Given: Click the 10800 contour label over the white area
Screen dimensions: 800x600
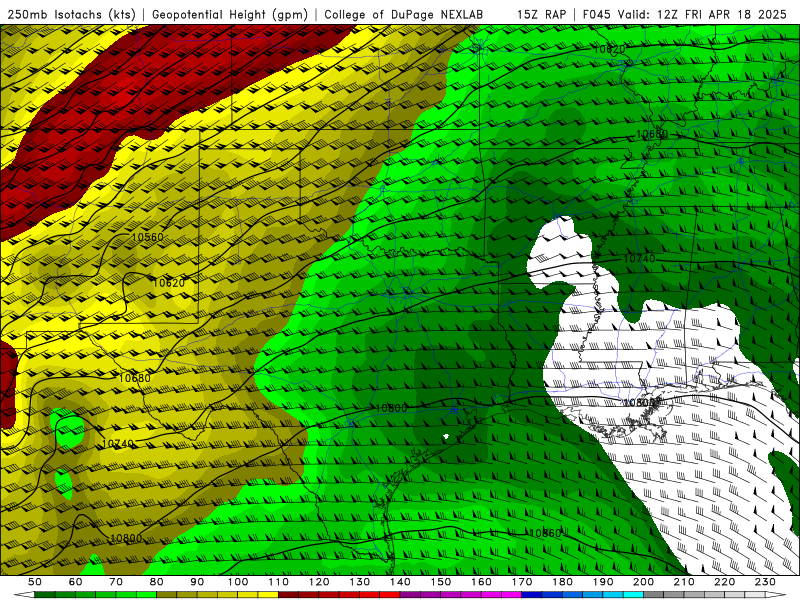Looking at the screenshot, I should (x=639, y=403).
